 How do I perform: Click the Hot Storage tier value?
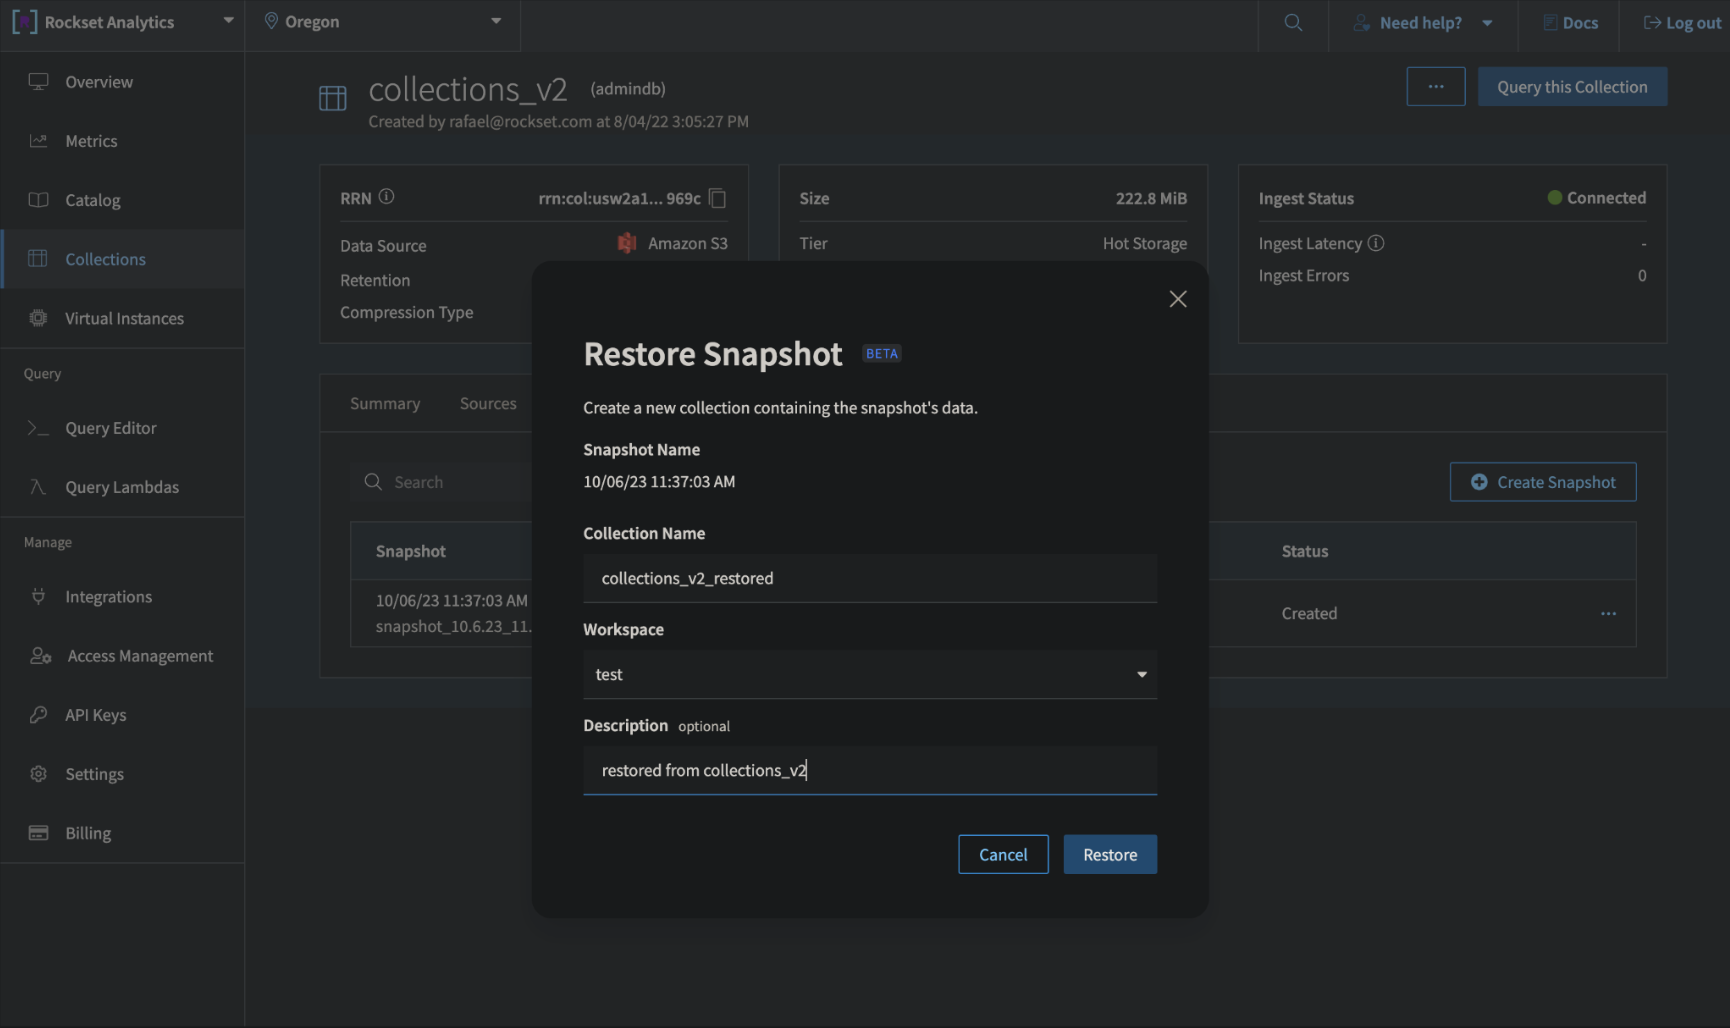pos(1145,243)
